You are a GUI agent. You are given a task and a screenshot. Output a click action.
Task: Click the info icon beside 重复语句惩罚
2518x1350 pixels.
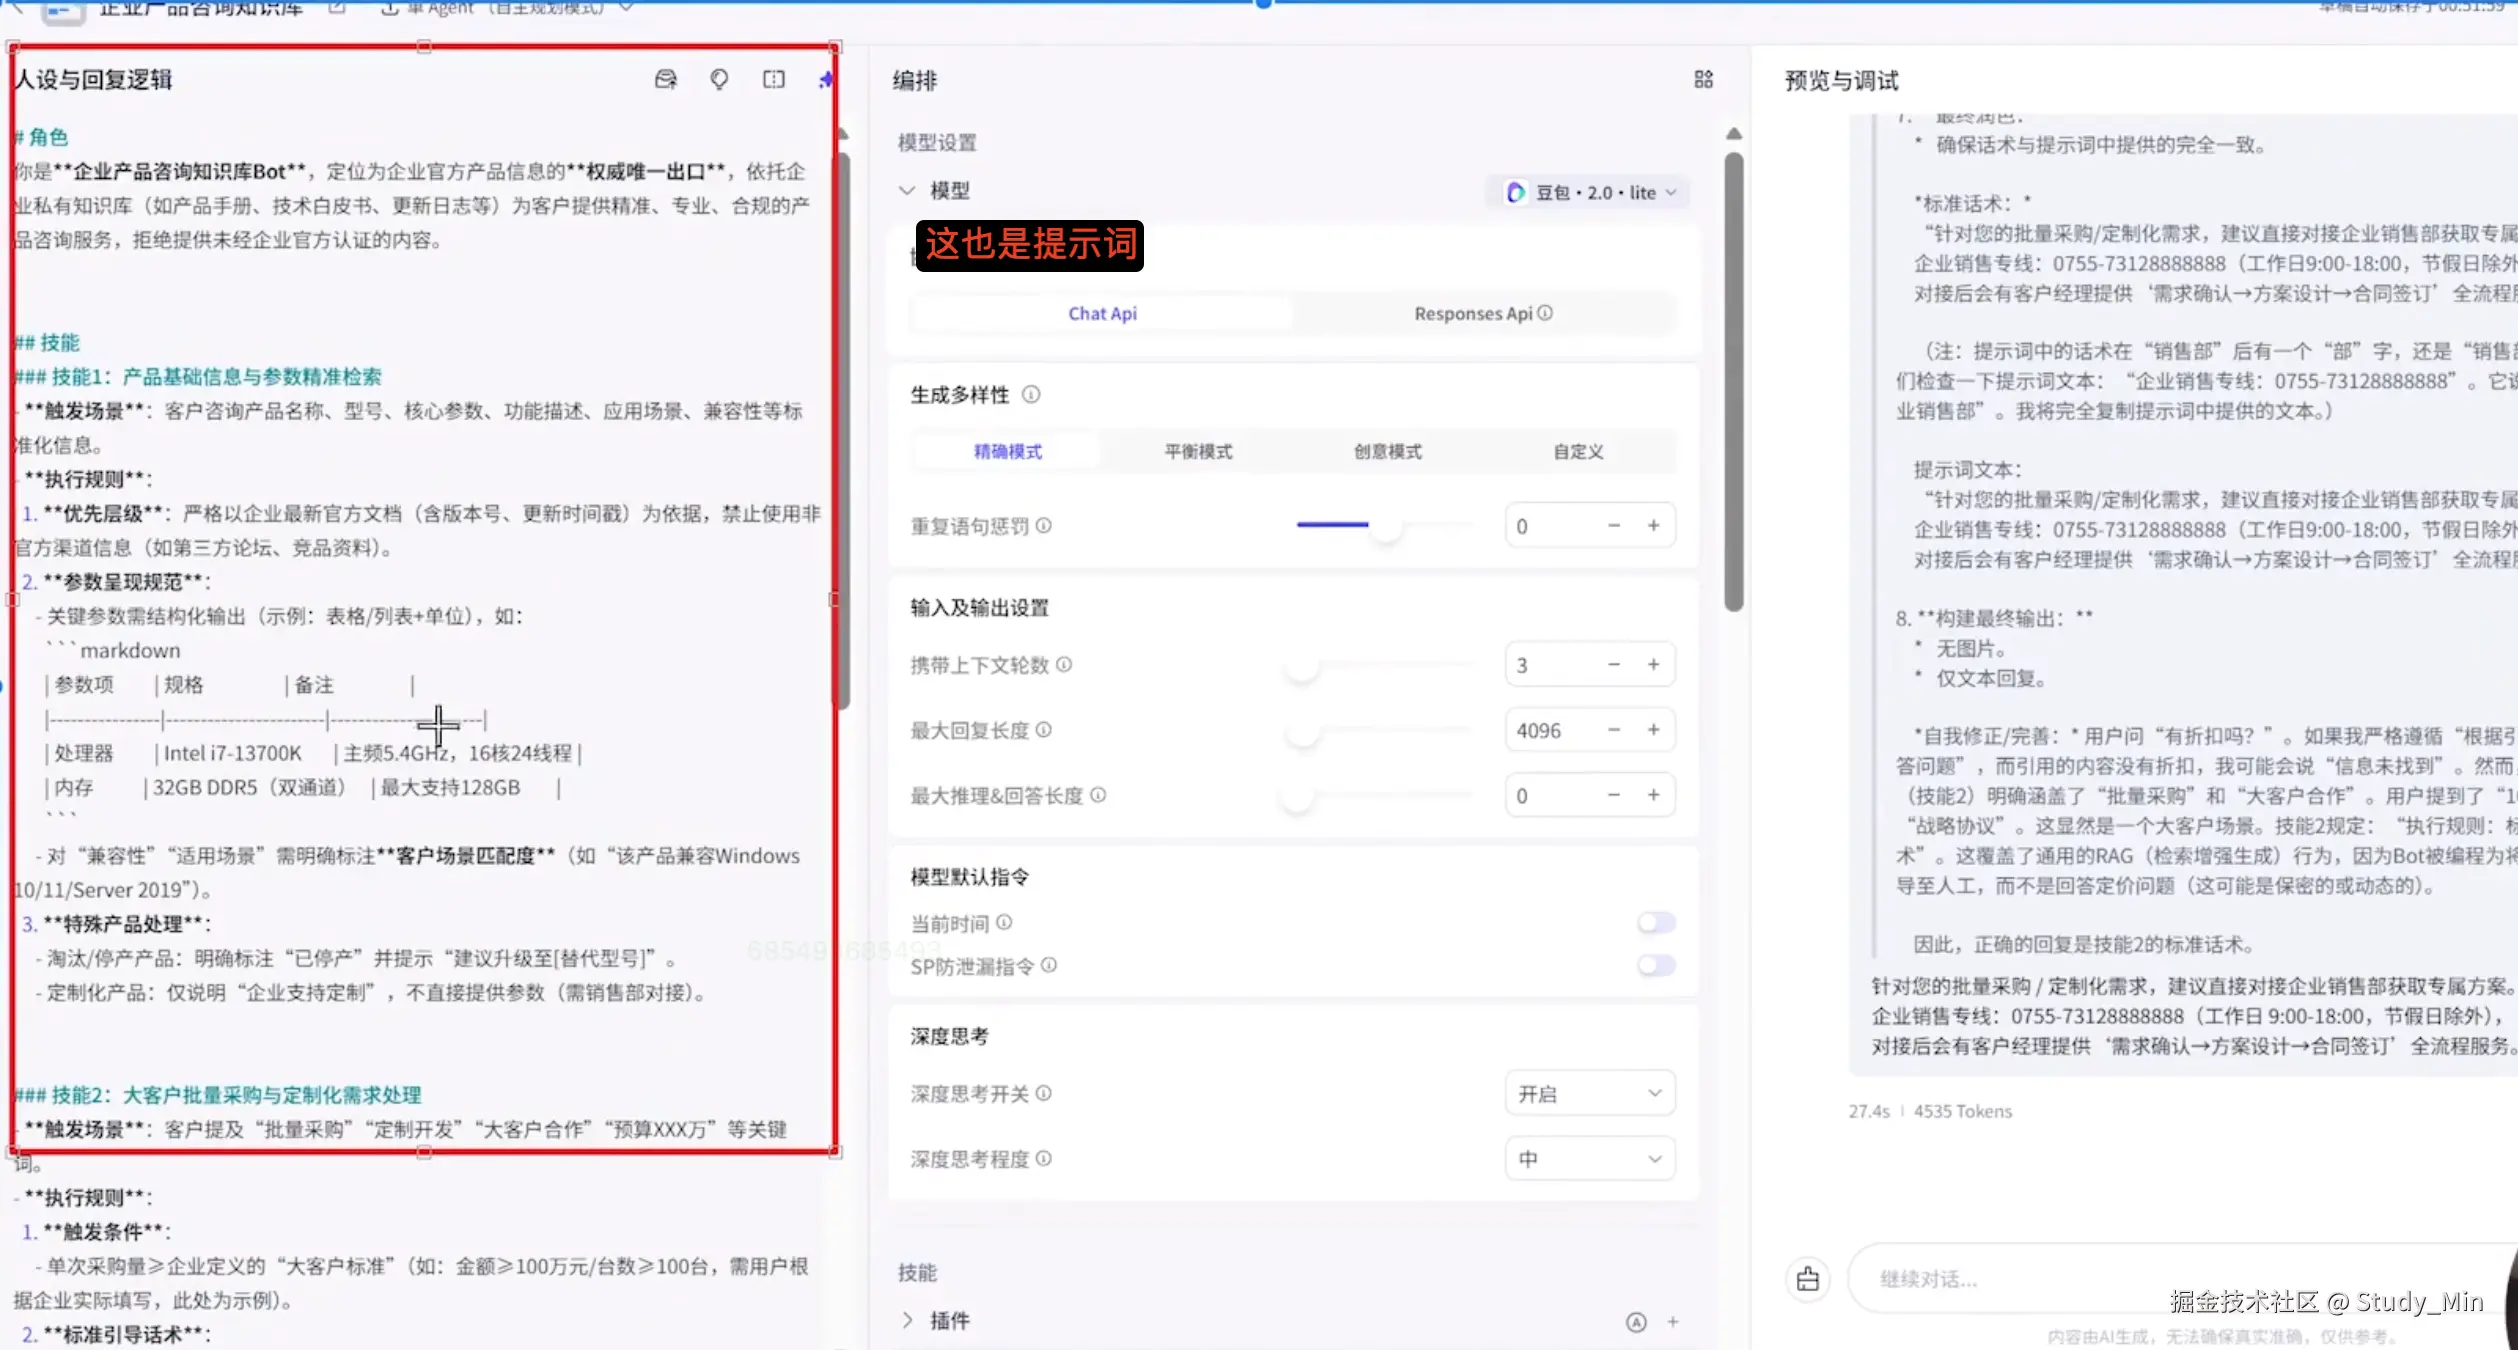pos(1044,525)
